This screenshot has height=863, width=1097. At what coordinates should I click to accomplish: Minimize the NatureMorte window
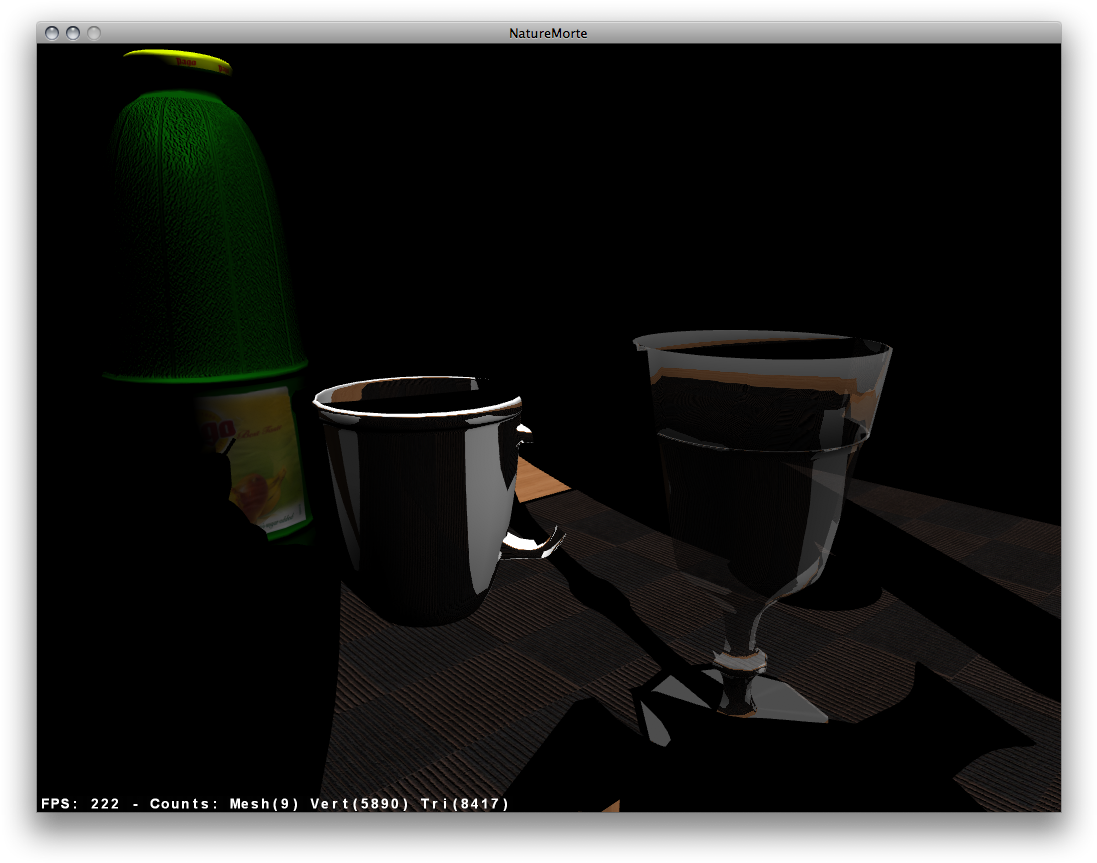click(73, 33)
